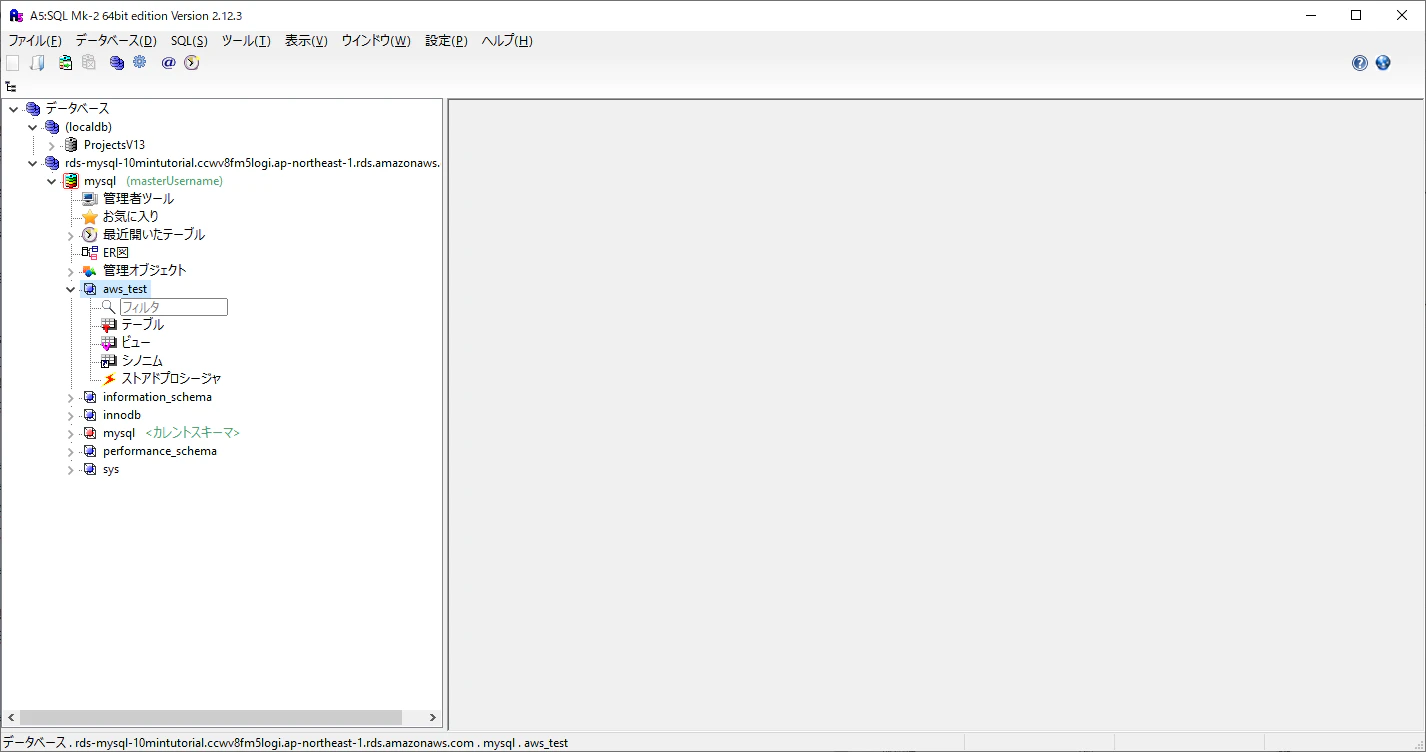Click the ビュー view icon
Screen dimensions: 1426x752
pyautogui.click(x=109, y=343)
